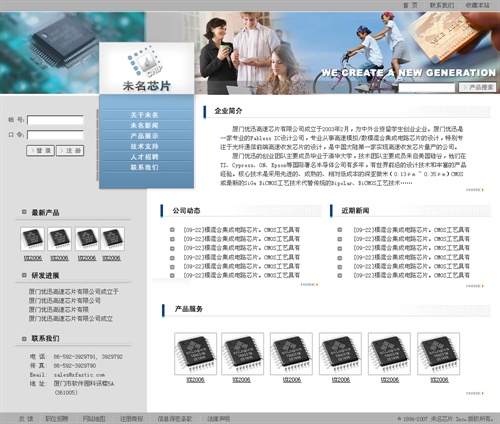
Task: Open 法律声明 link in the footer
Action: (219, 419)
